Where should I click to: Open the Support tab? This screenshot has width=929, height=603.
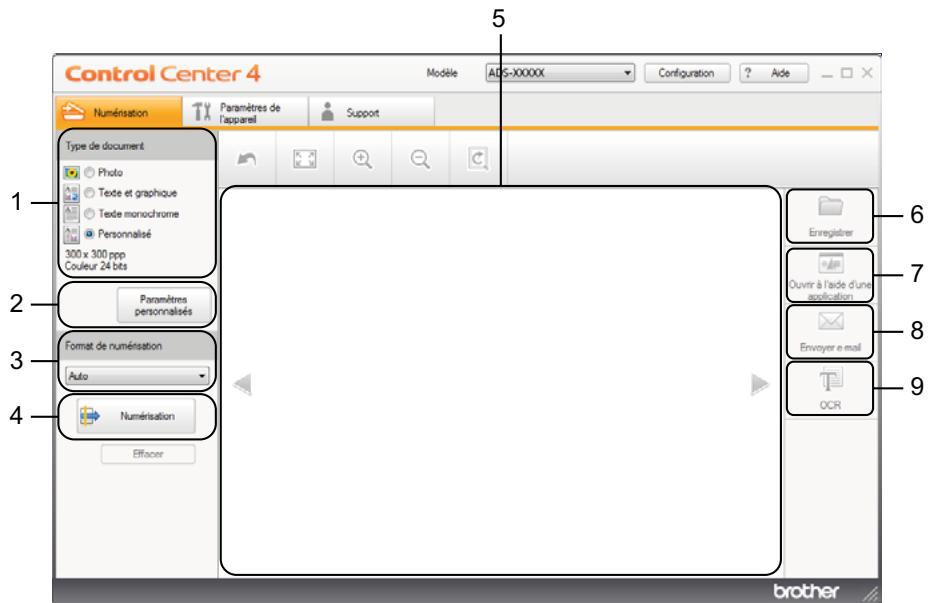[x=371, y=112]
